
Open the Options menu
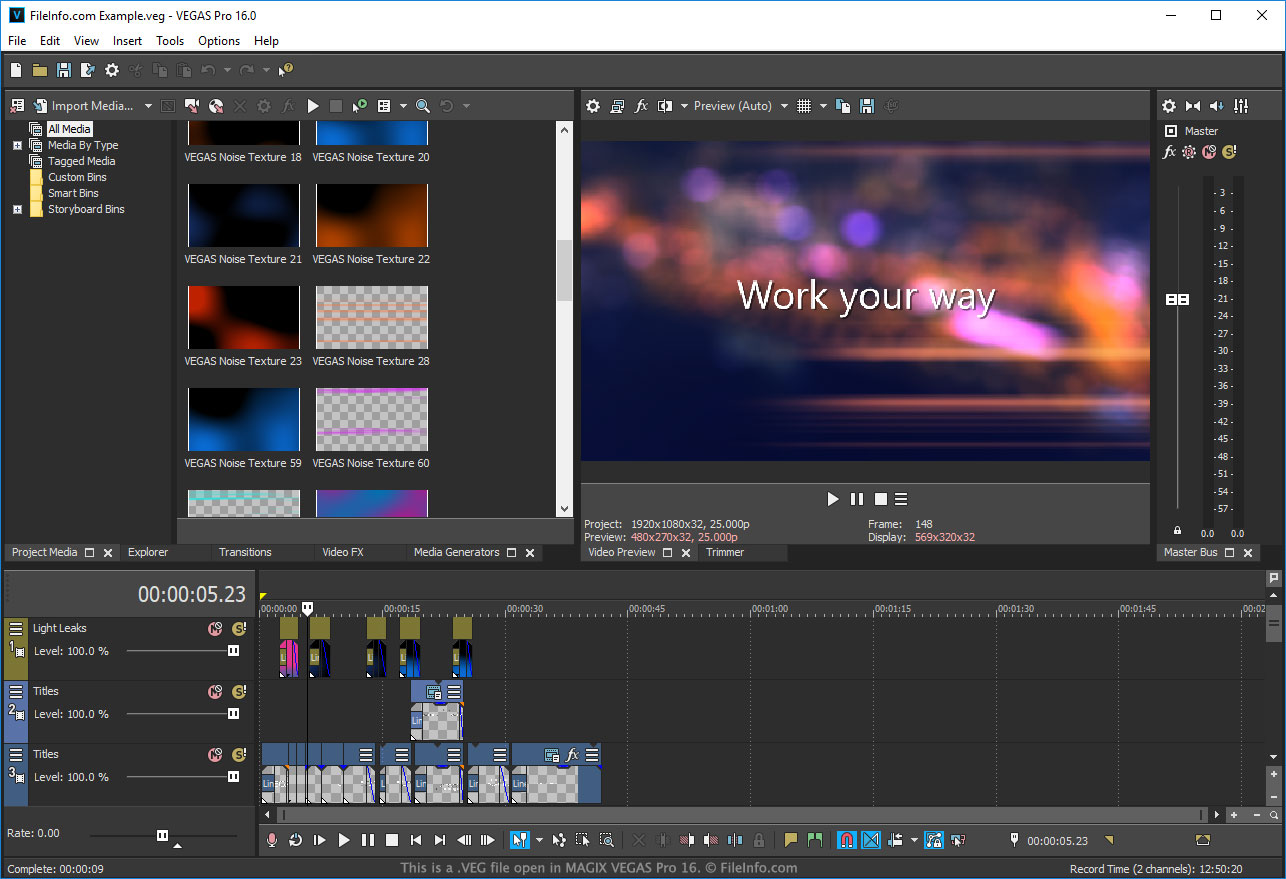(219, 41)
